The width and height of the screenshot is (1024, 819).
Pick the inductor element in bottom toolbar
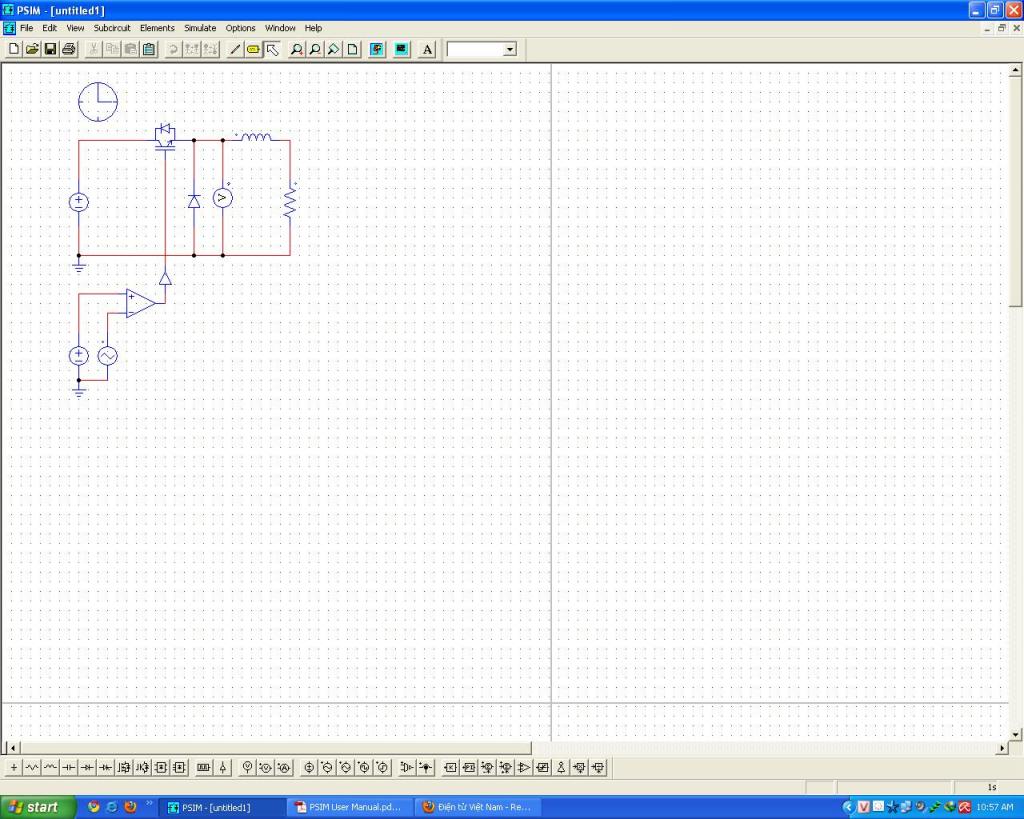click(x=50, y=768)
